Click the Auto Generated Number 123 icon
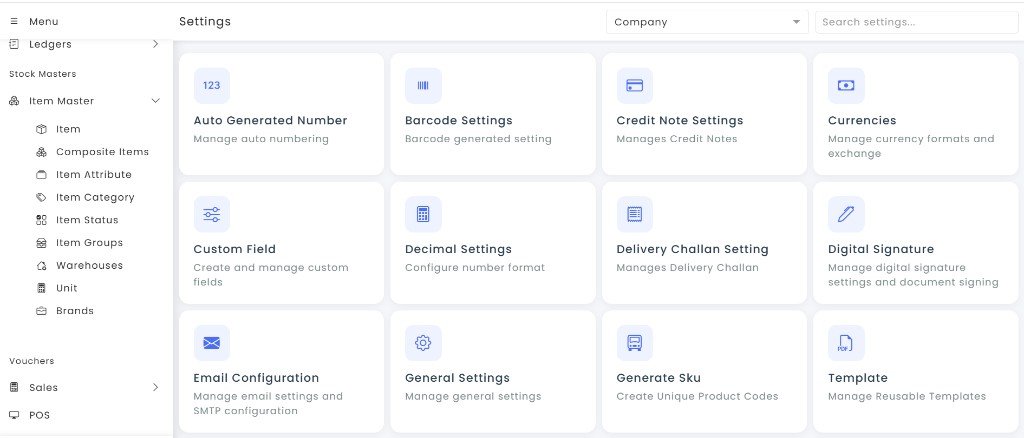1024x438 pixels. tap(212, 86)
